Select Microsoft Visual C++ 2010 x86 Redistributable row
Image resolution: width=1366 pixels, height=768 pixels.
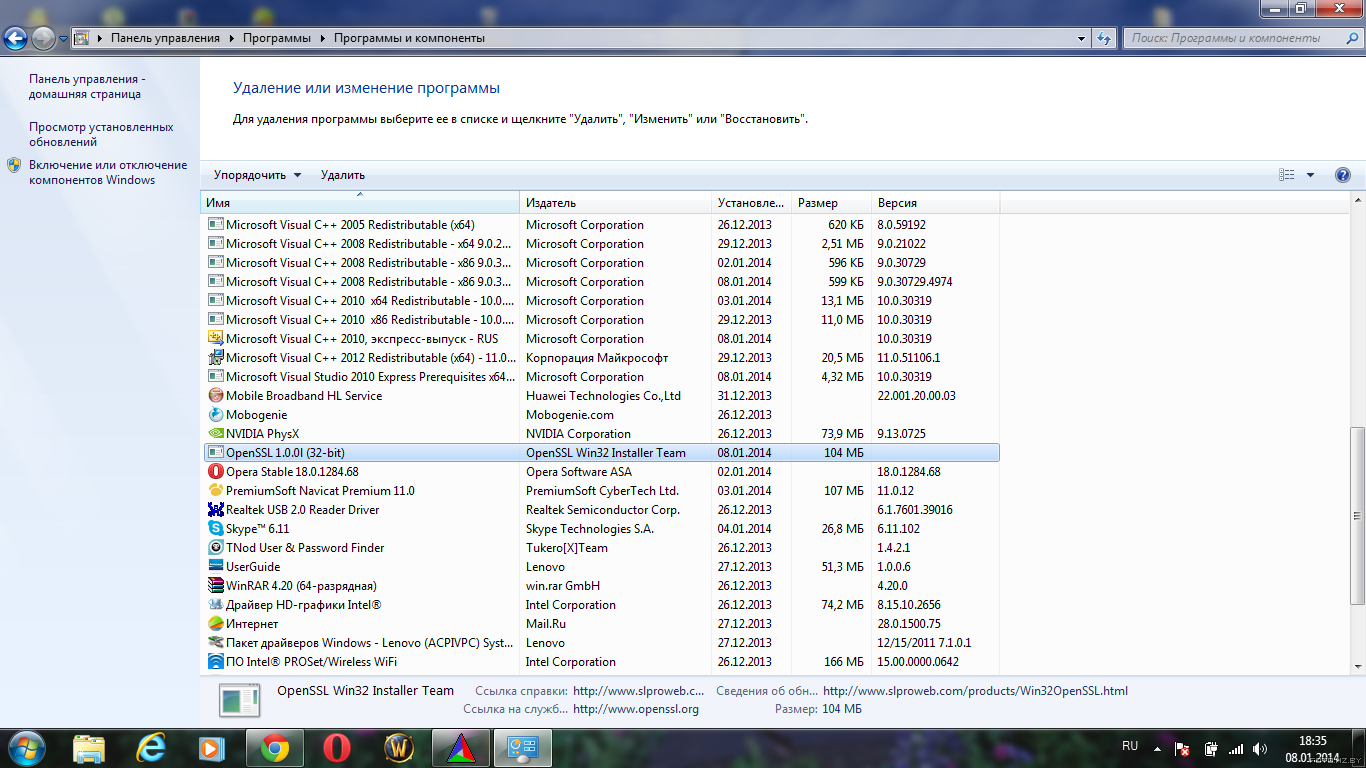(601, 319)
